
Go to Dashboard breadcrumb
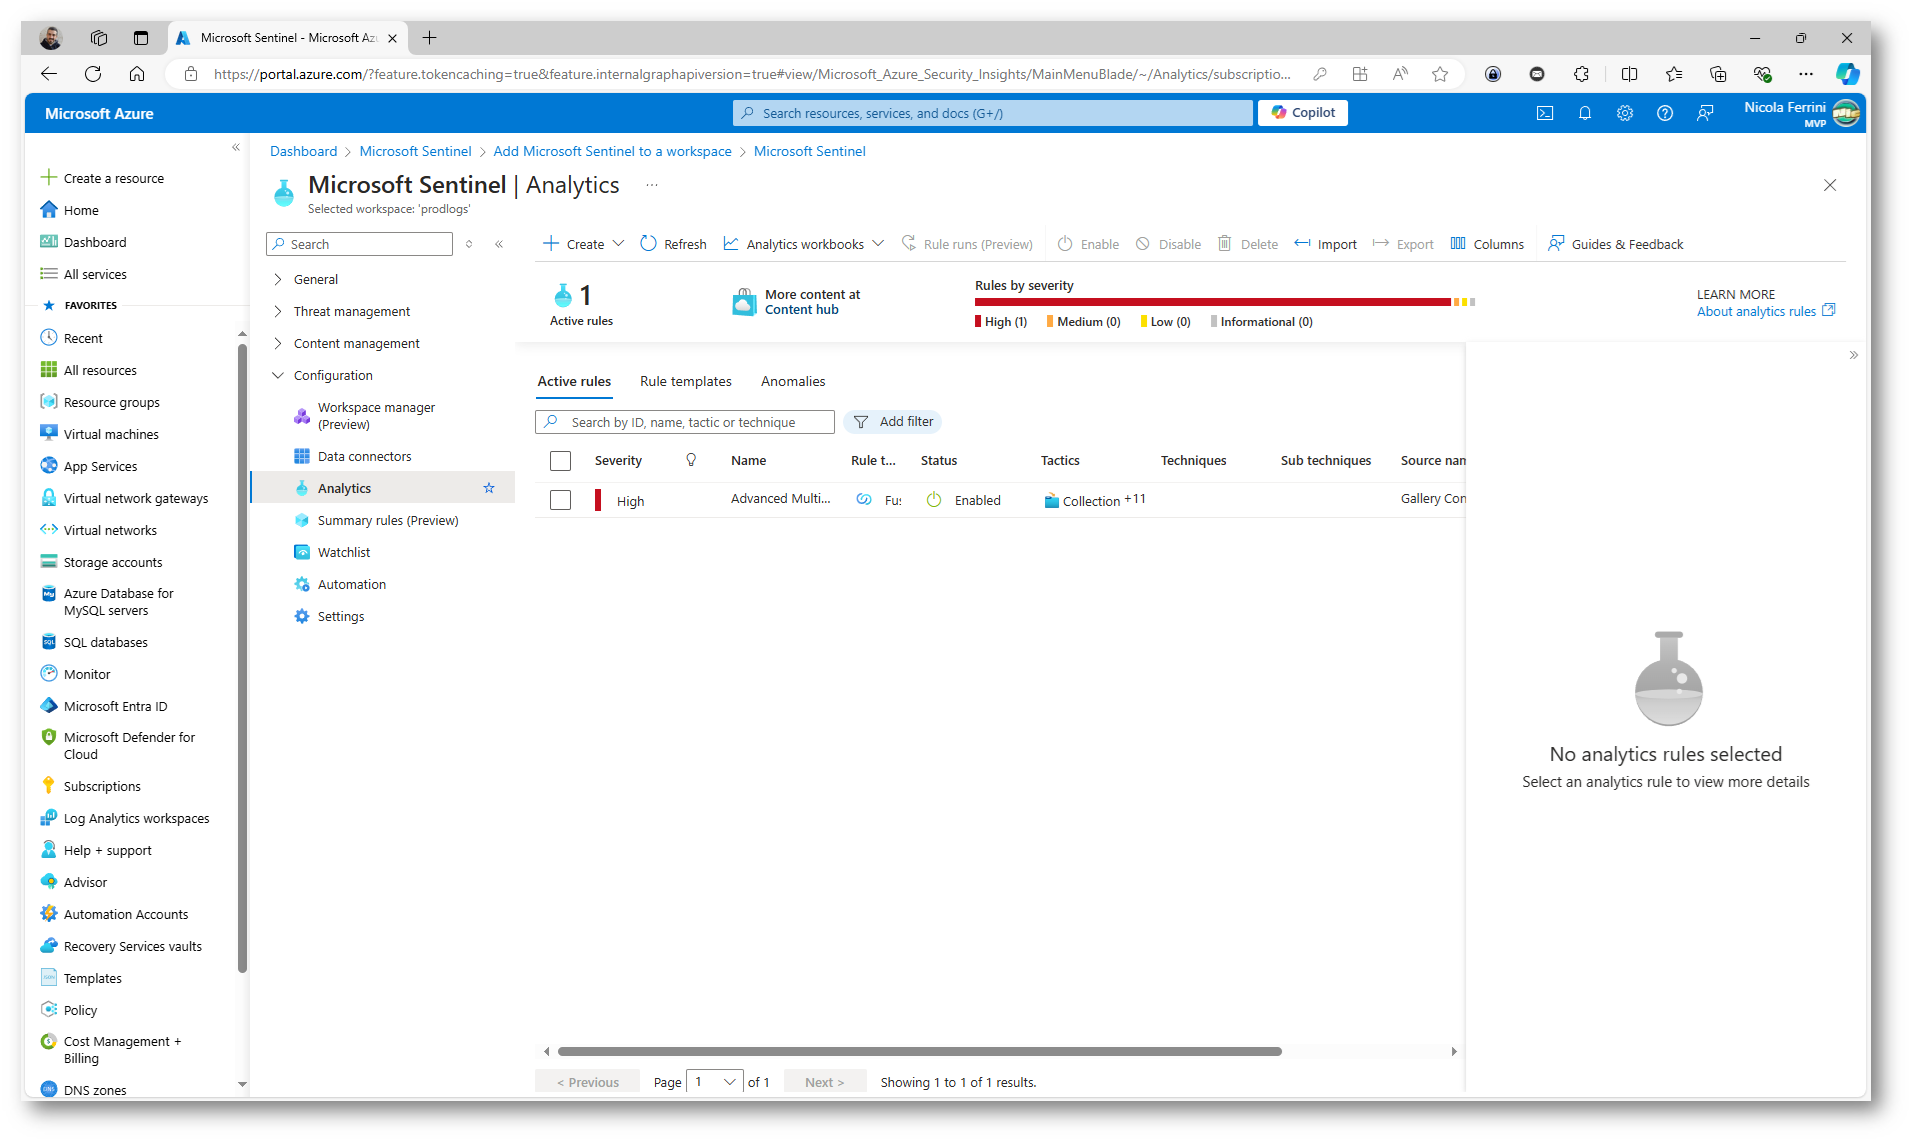(303, 151)
